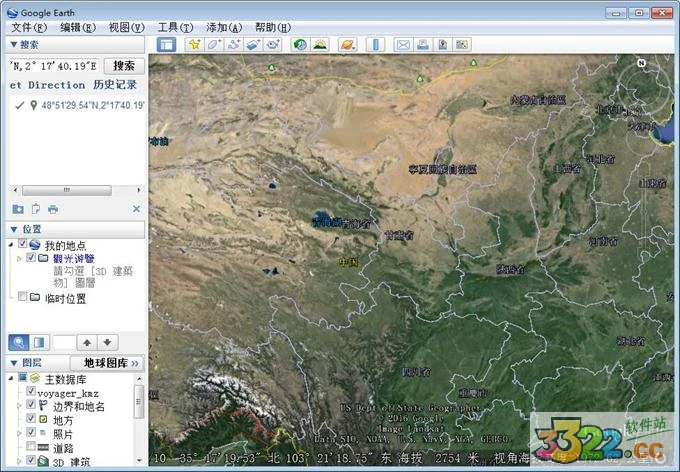The image size is (680, 472).
Task: Enable the 道路 layer checkbox
Action: (x=31, y=446)
